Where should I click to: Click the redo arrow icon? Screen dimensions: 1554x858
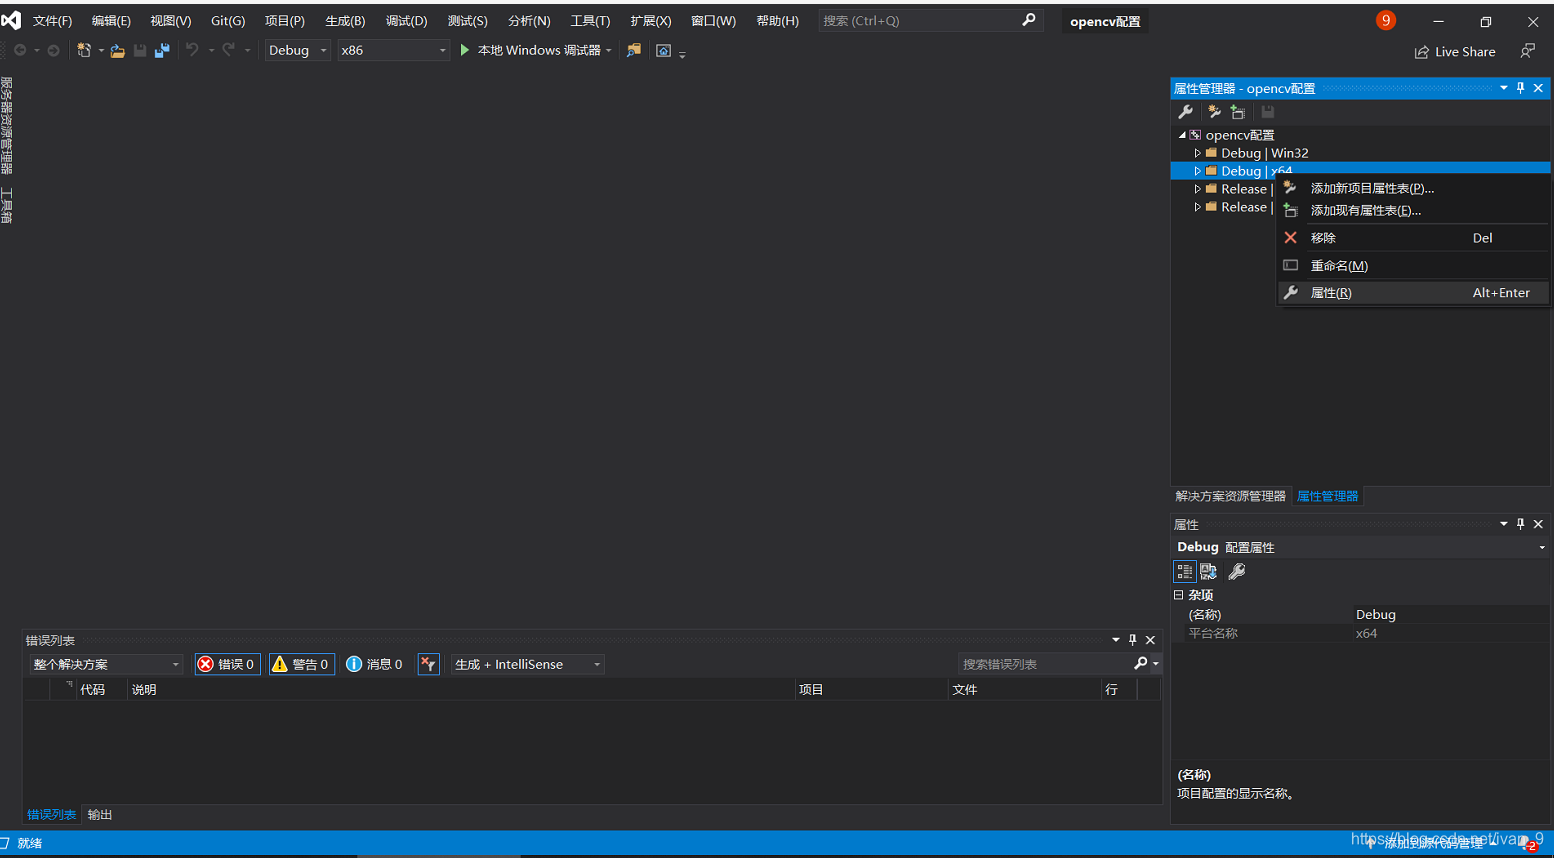tap(229, 50)
